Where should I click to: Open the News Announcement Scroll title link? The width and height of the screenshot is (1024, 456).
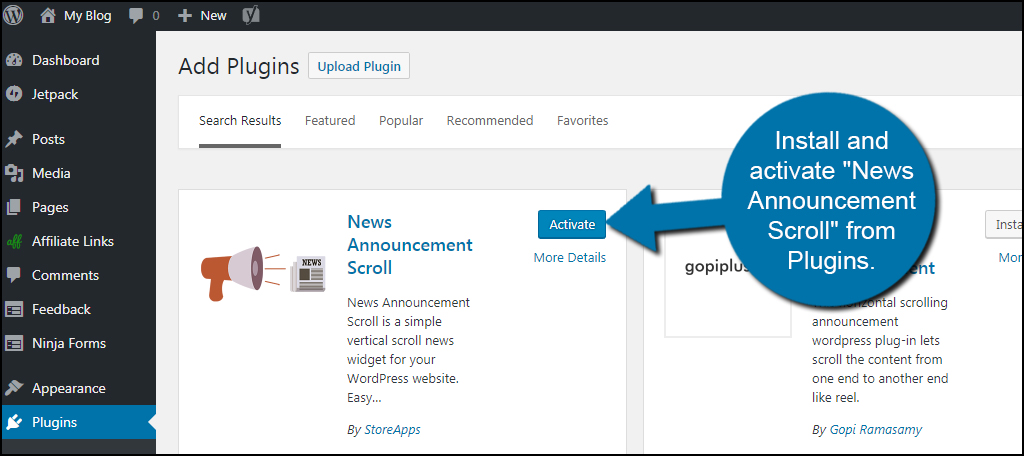[x=409, y=245]
